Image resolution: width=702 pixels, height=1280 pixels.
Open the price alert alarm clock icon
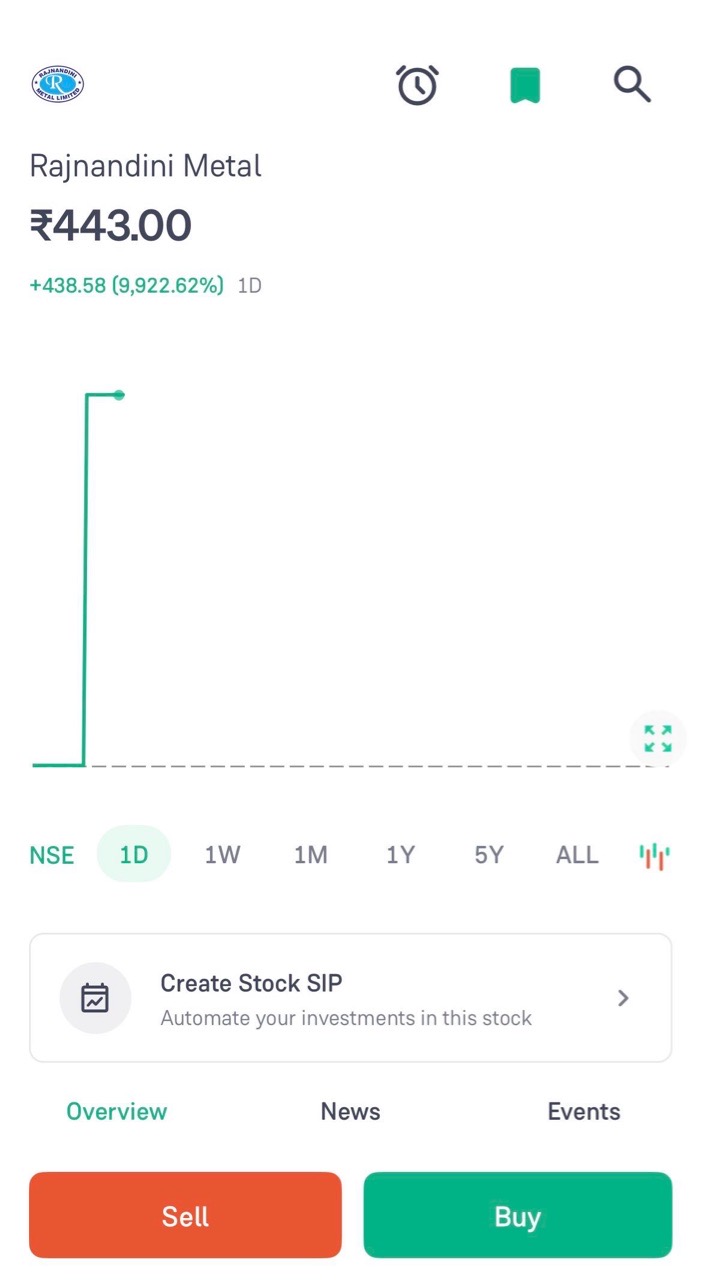pos(417,85)
